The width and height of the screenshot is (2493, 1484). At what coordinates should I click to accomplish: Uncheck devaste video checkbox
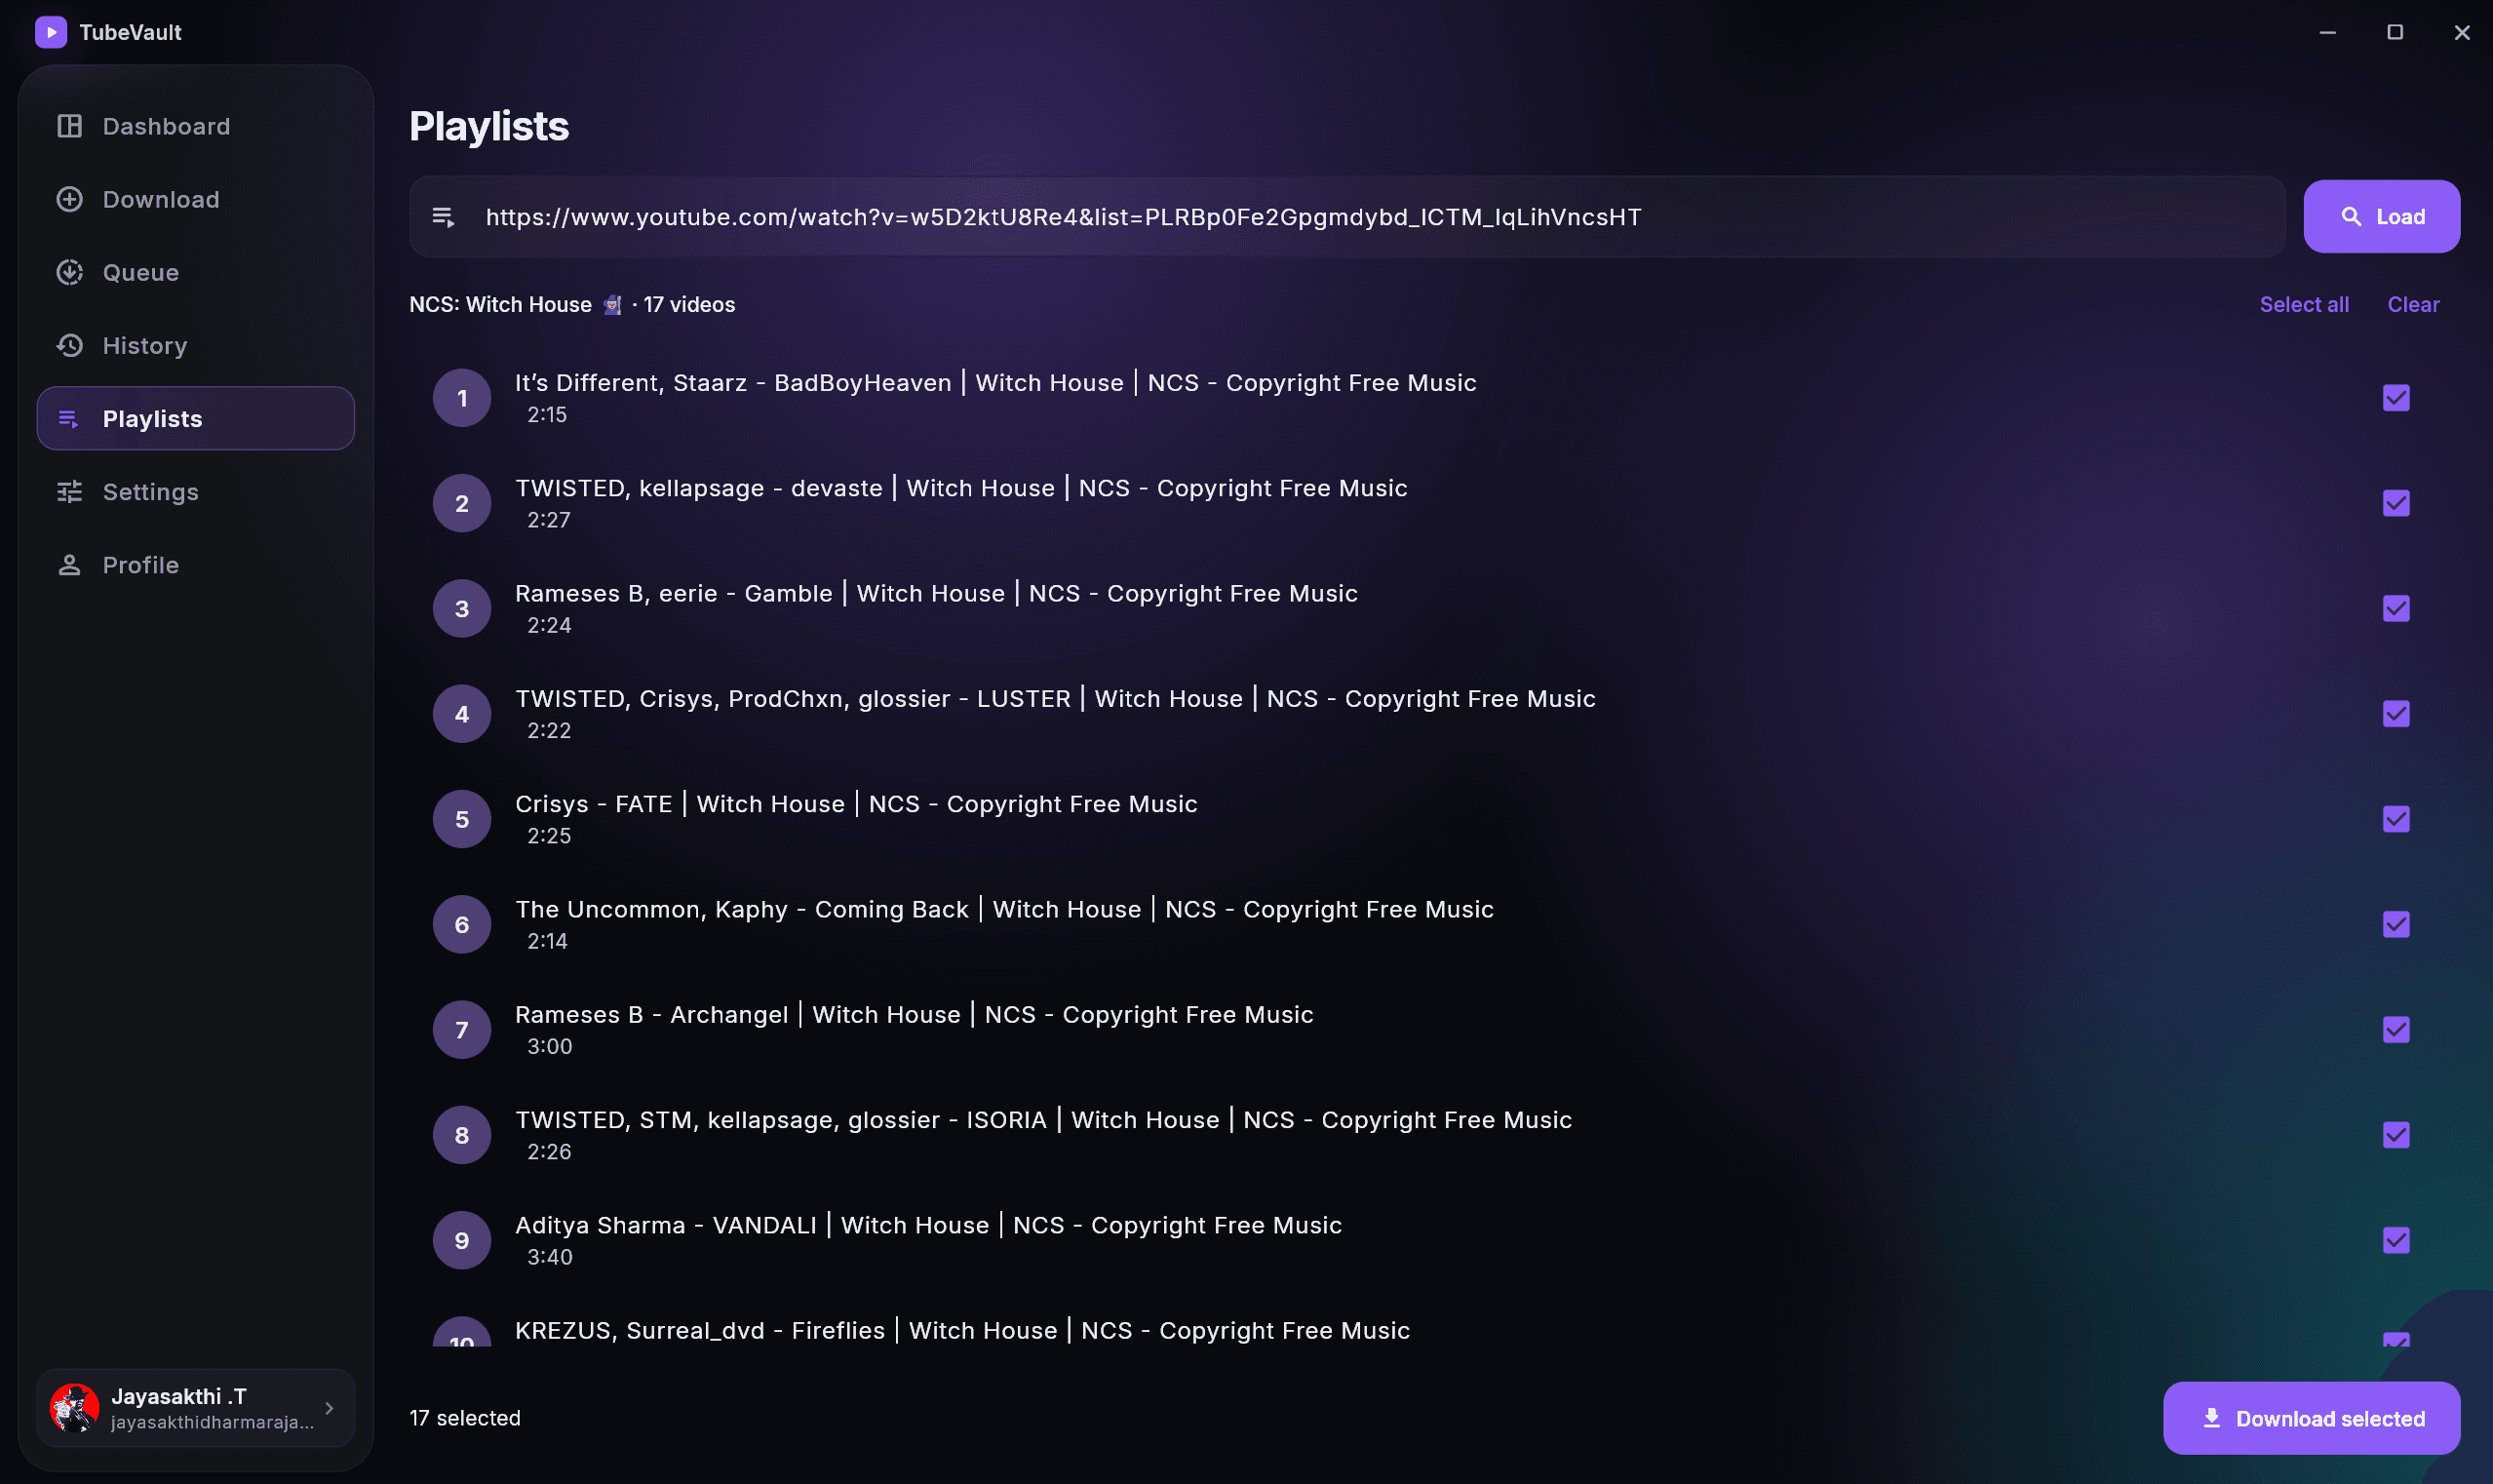2396,503
